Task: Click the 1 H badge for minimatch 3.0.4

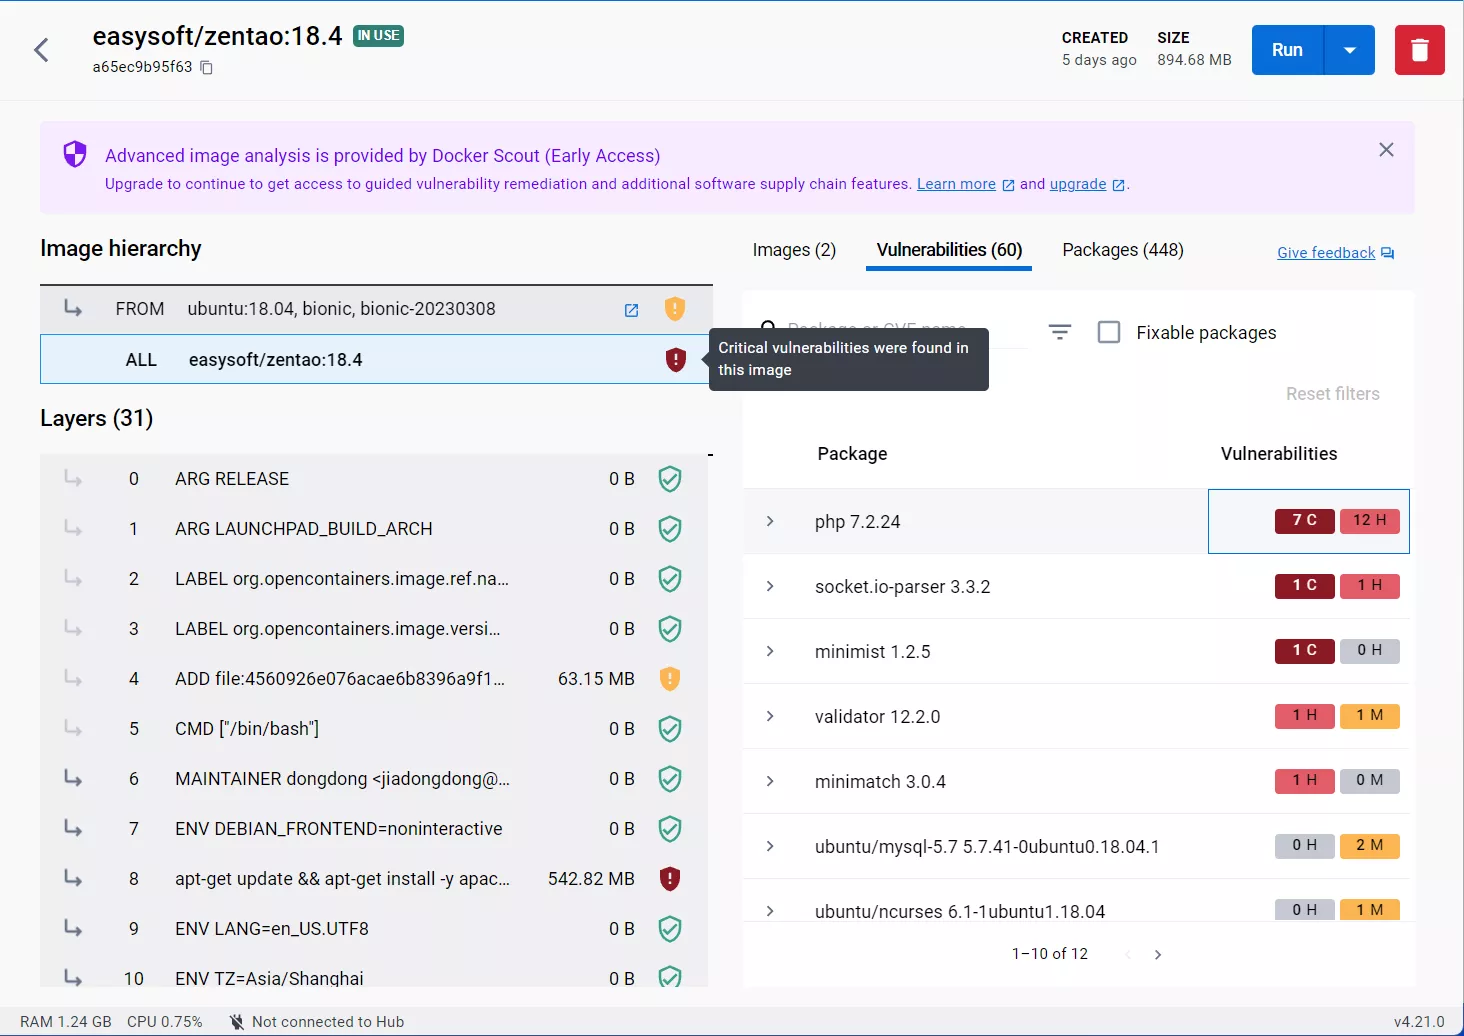Action: click(x=1304, y=781)
